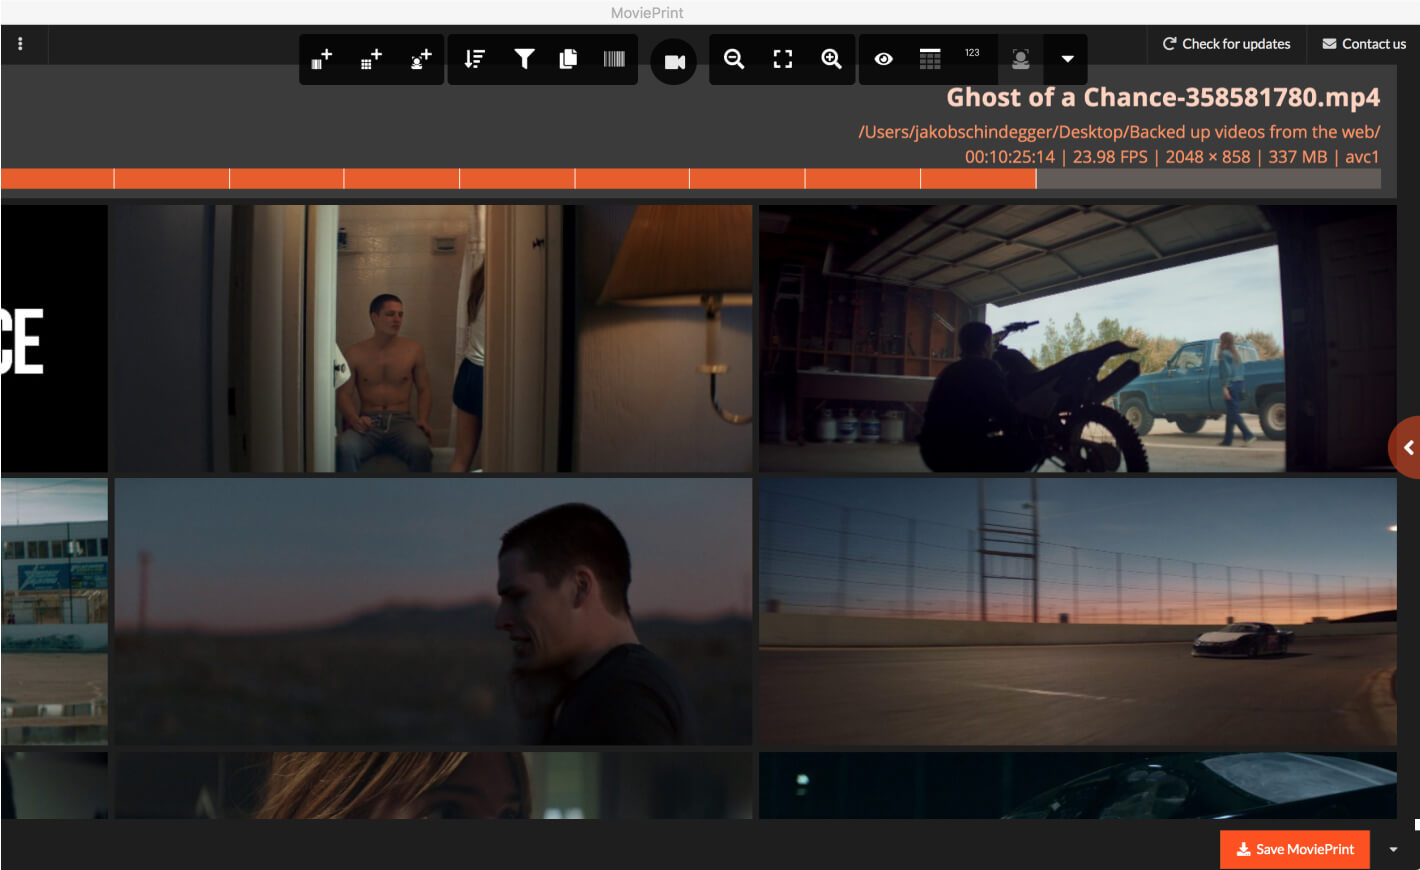Image resolution: width=1420 pixels, height=870 pixels.
Task: Click Check for updates
Action: pos(1227,44)
